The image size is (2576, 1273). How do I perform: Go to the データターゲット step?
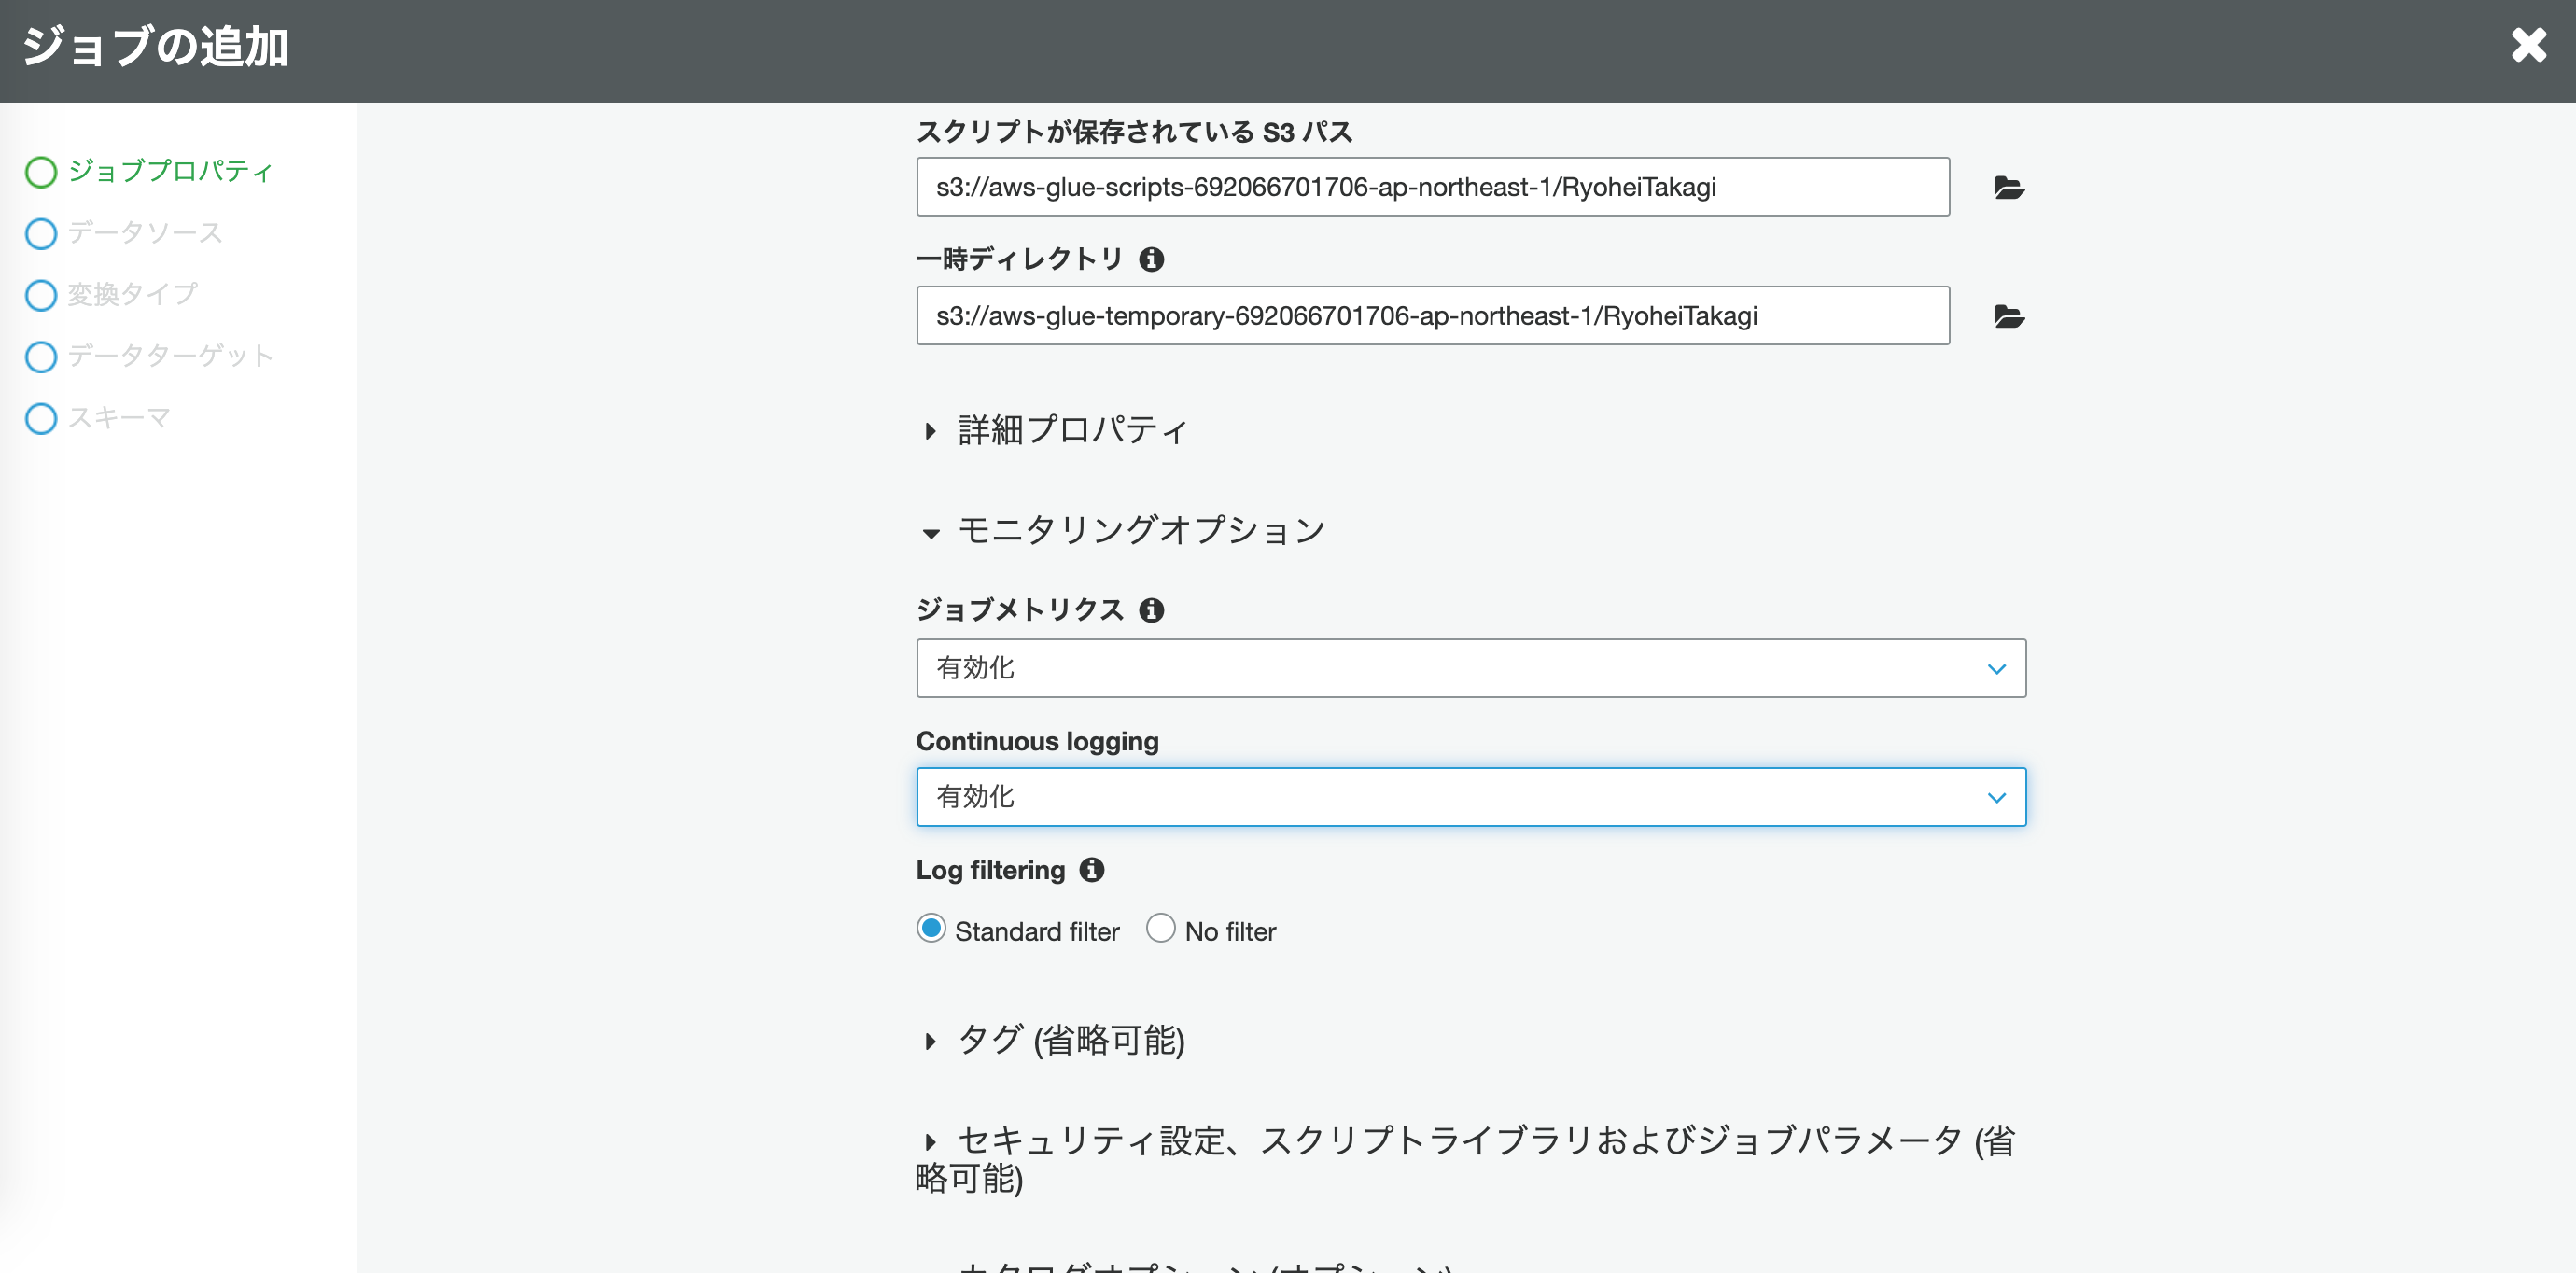coord(170,356)
